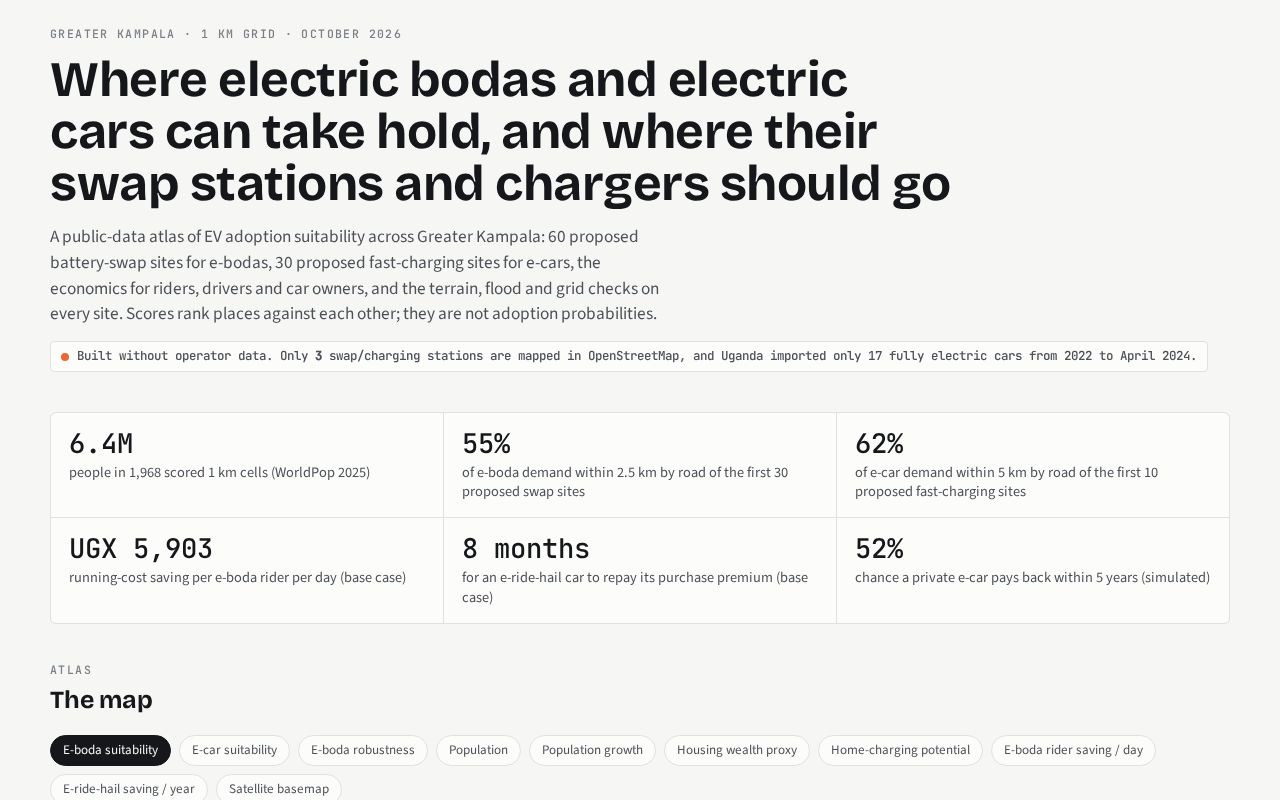This screenshot has height=800, width=1280.
Task: Click the main page headline
Action: point(500,131)
